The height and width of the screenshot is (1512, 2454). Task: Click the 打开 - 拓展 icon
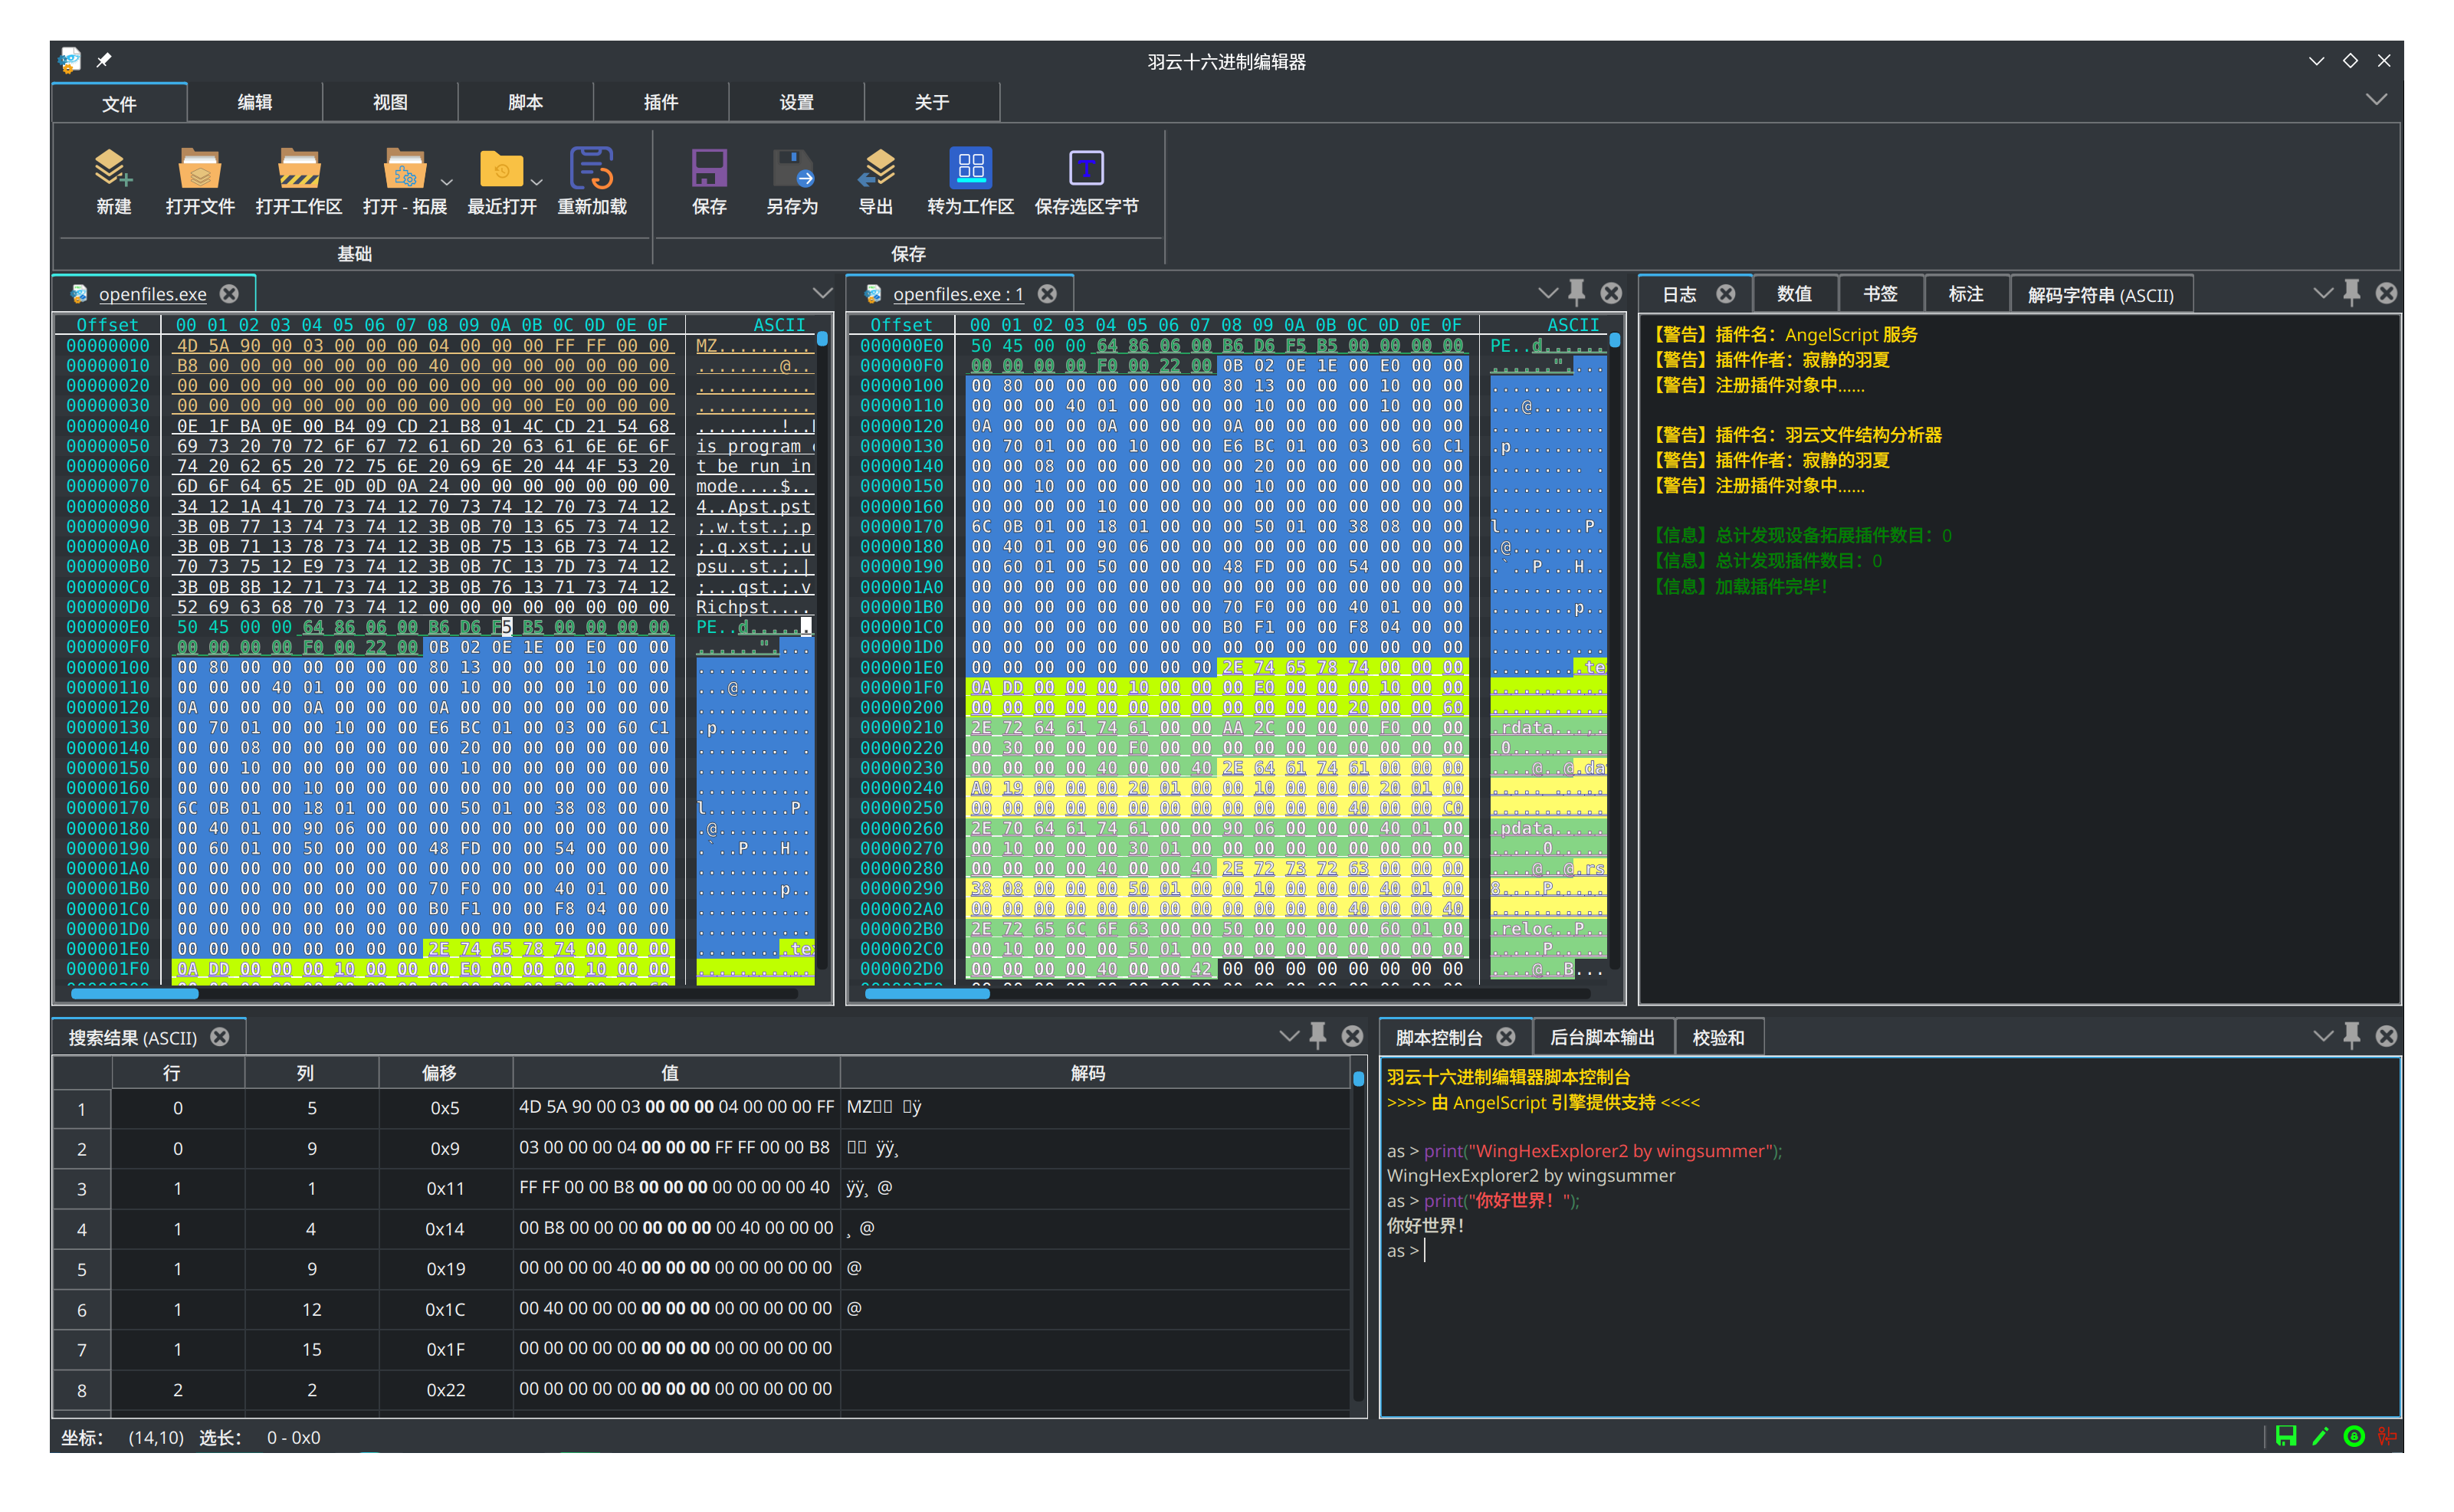tap(404, 168)
